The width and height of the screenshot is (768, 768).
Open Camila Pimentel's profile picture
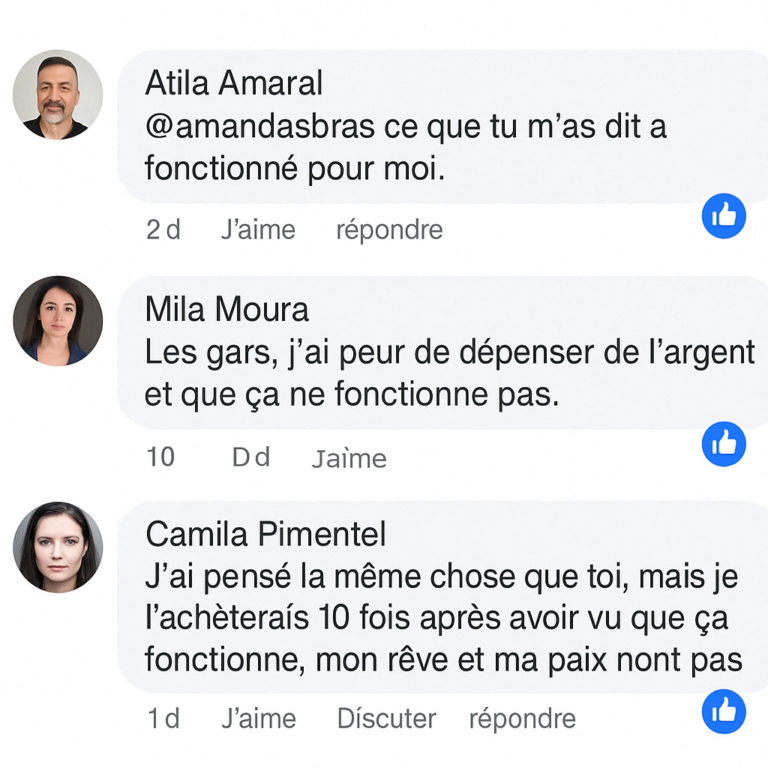pyautogui.click(x=58, y=547)
